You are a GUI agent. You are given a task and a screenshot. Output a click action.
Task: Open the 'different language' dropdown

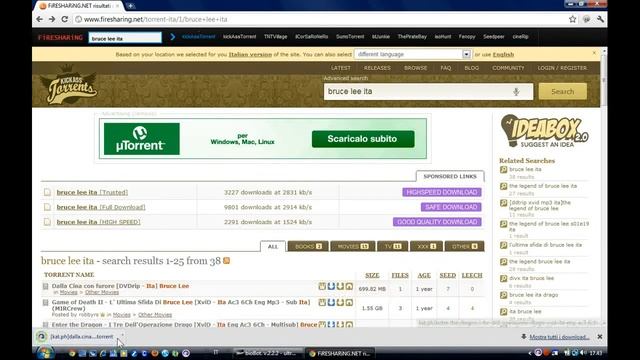click(413, 54)
